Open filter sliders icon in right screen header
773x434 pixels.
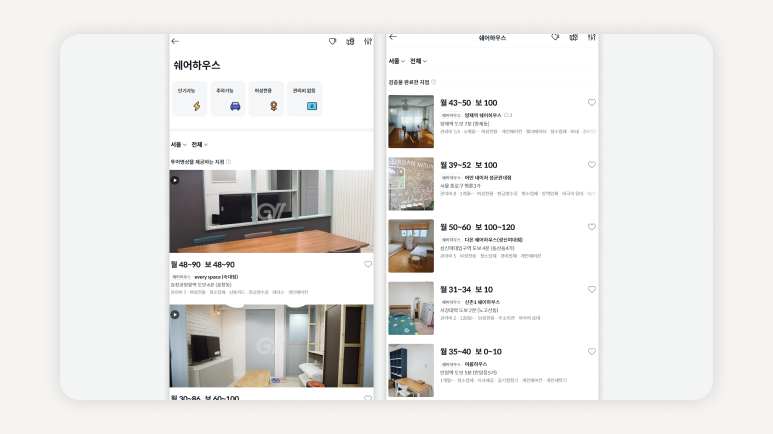point(592,37)
